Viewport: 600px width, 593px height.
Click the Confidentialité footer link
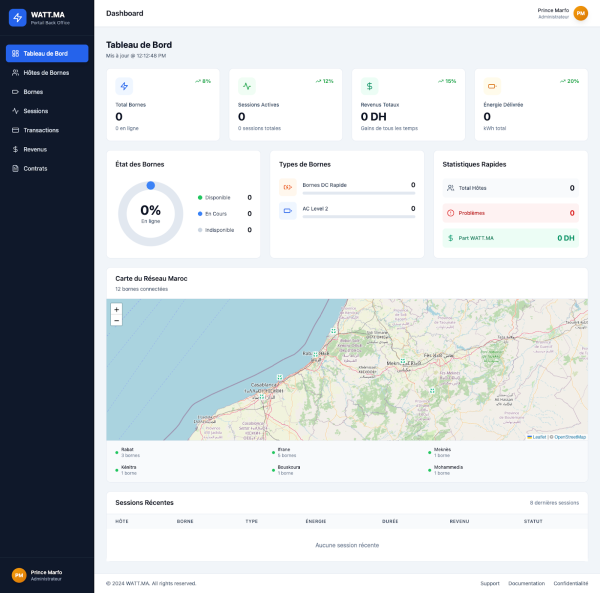coord(570,583)
